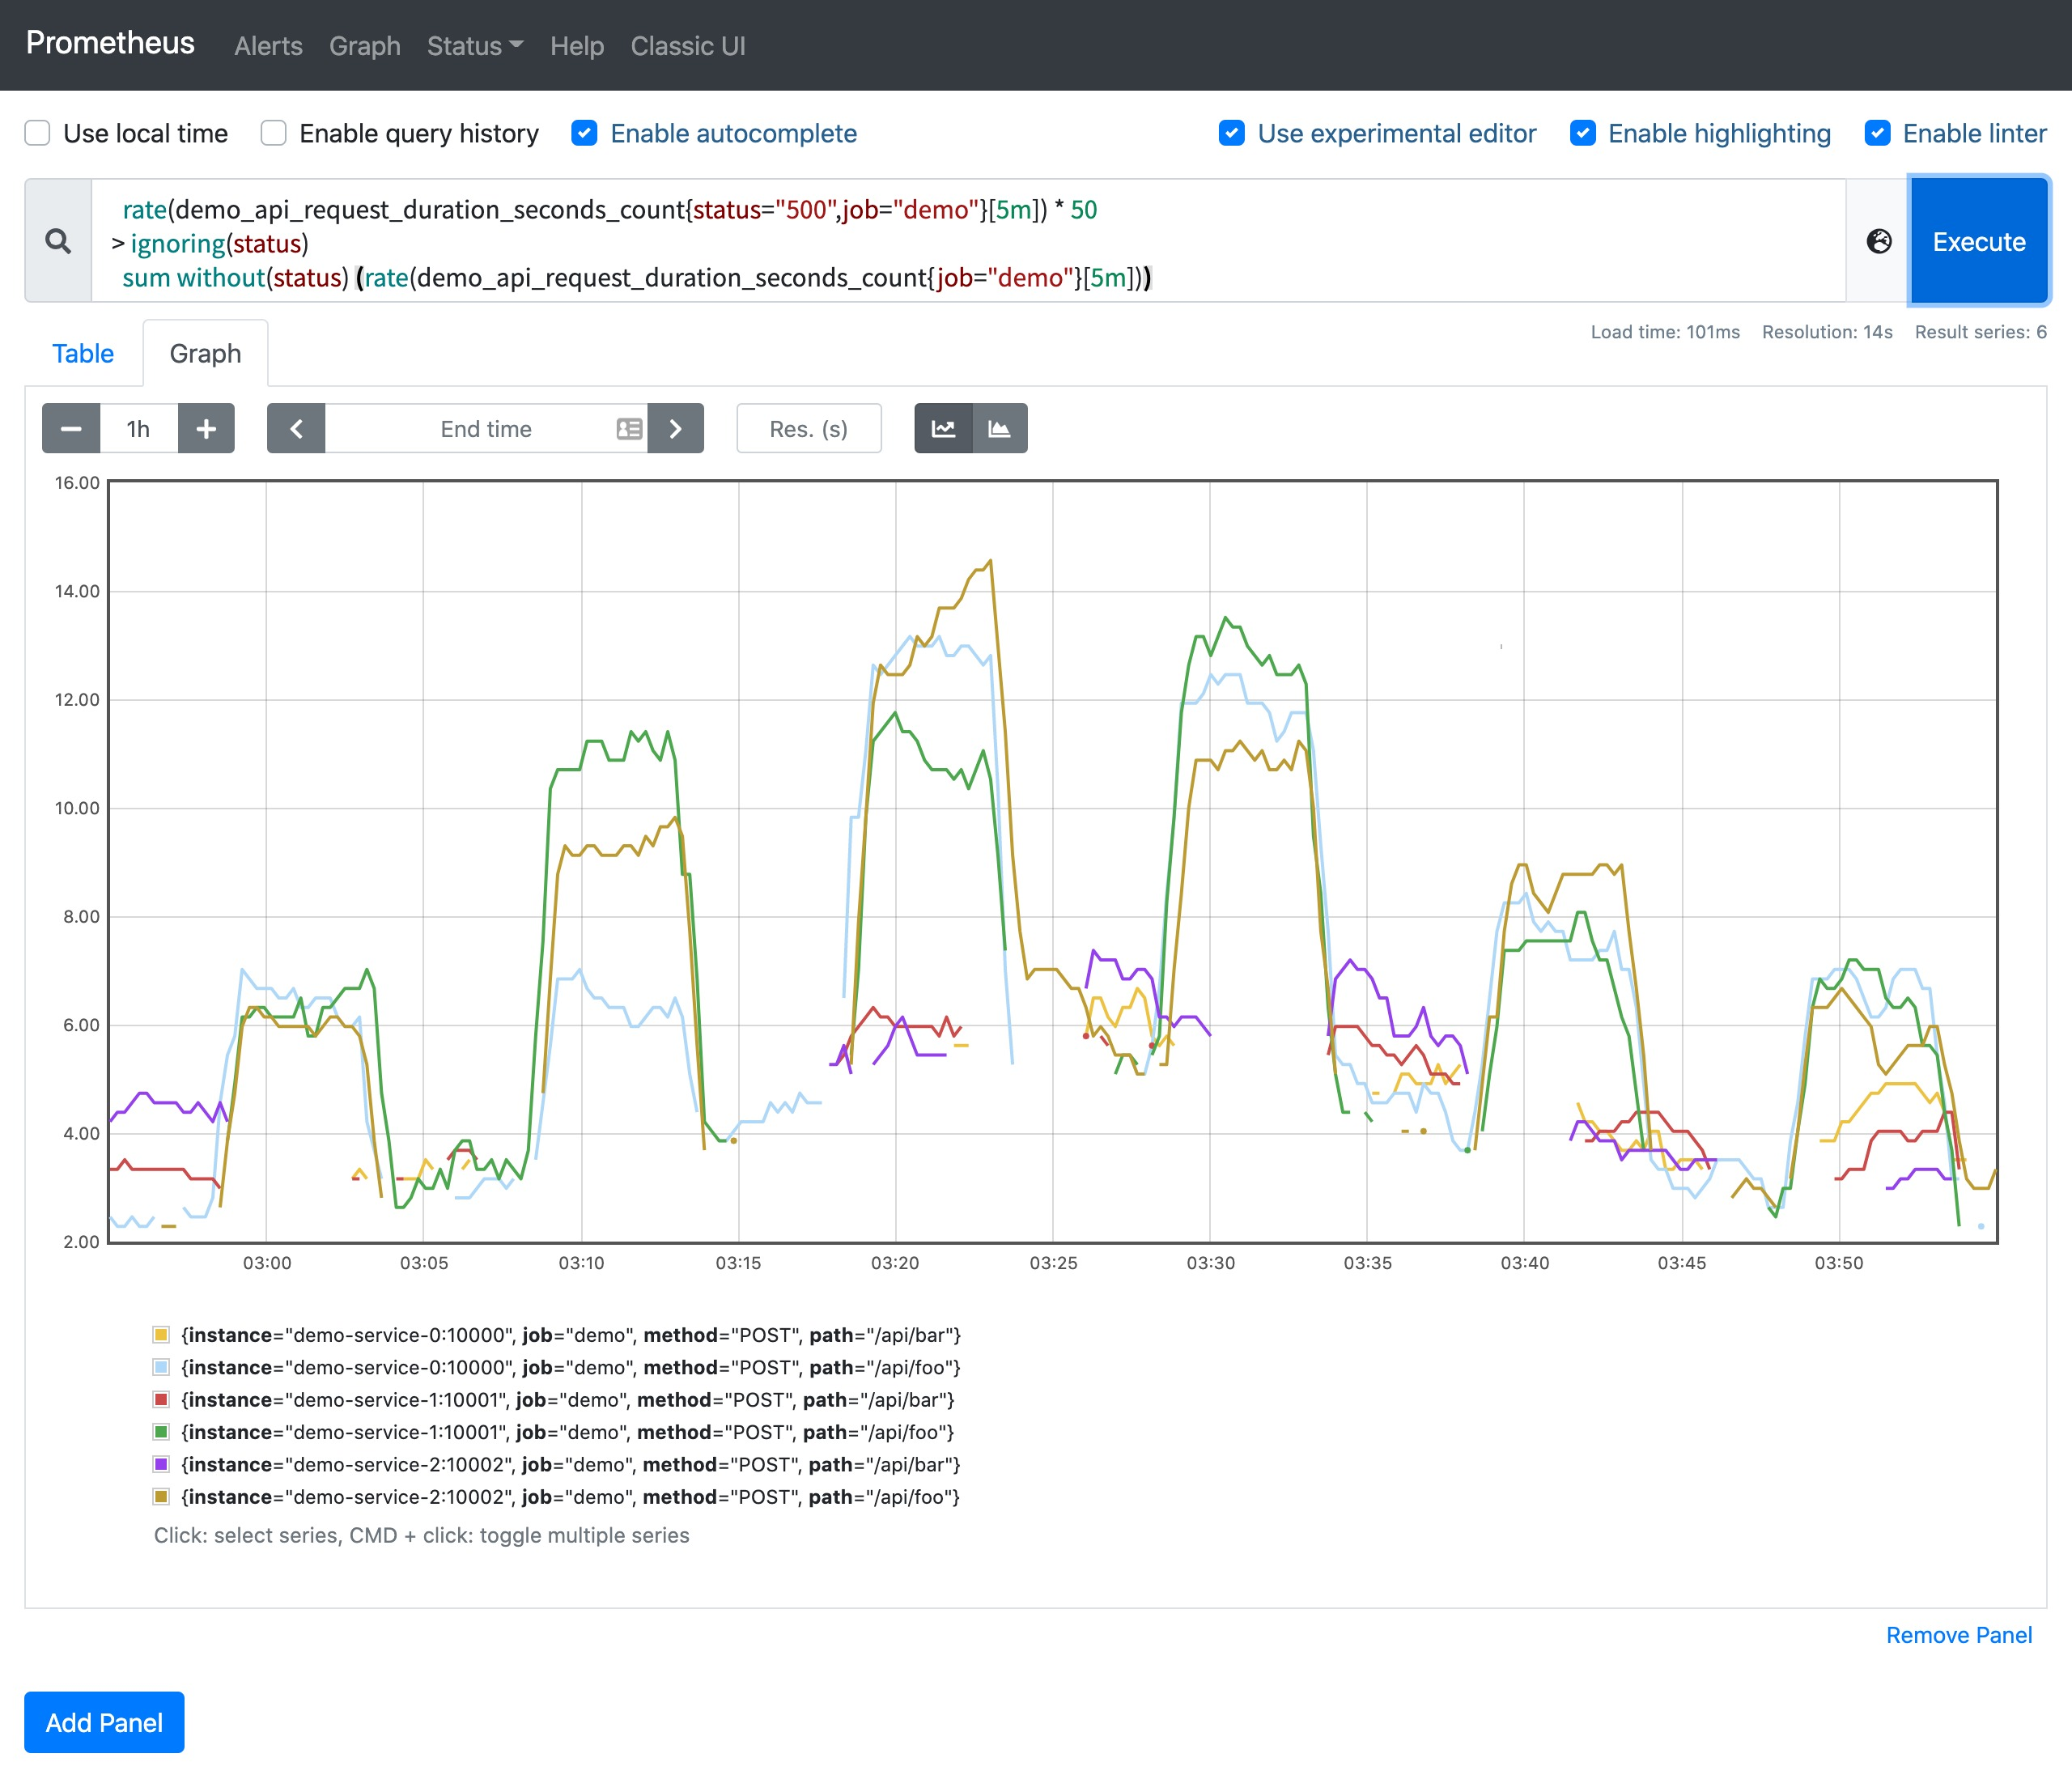
Task: Expand the Status dropdown menu
Action: (474, 46)
